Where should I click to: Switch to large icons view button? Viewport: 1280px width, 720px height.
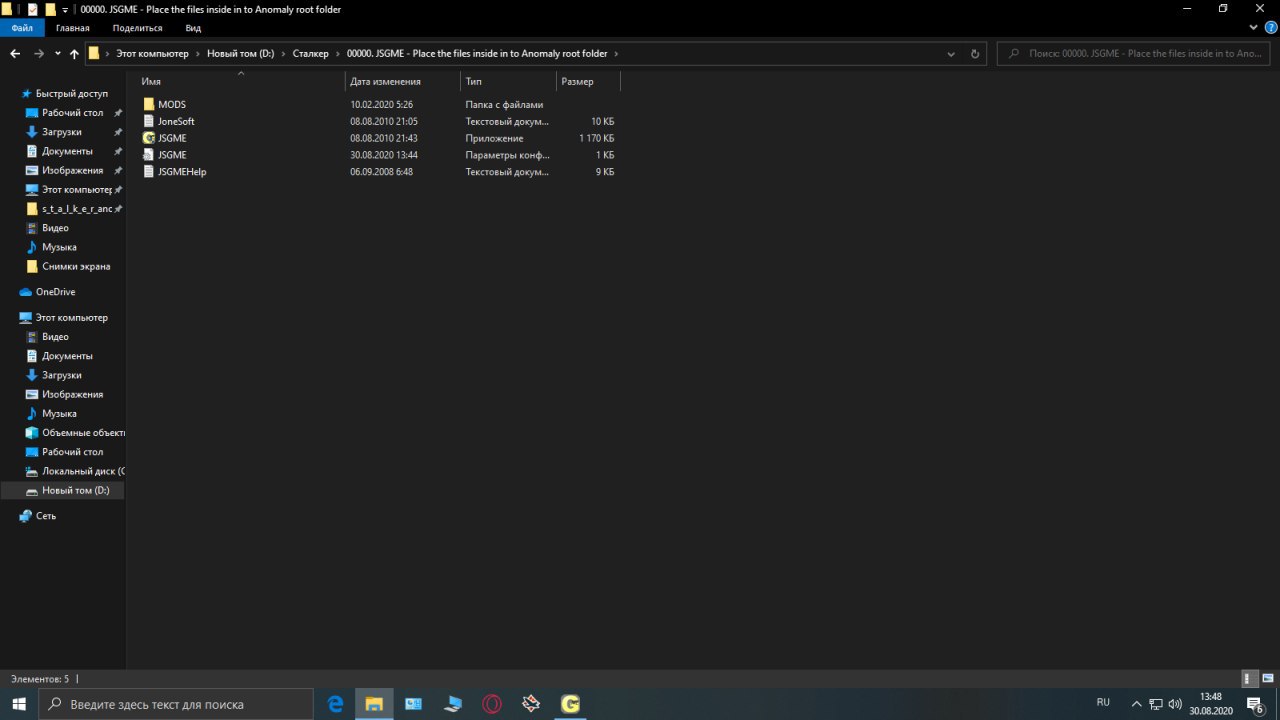(1268, 678)
